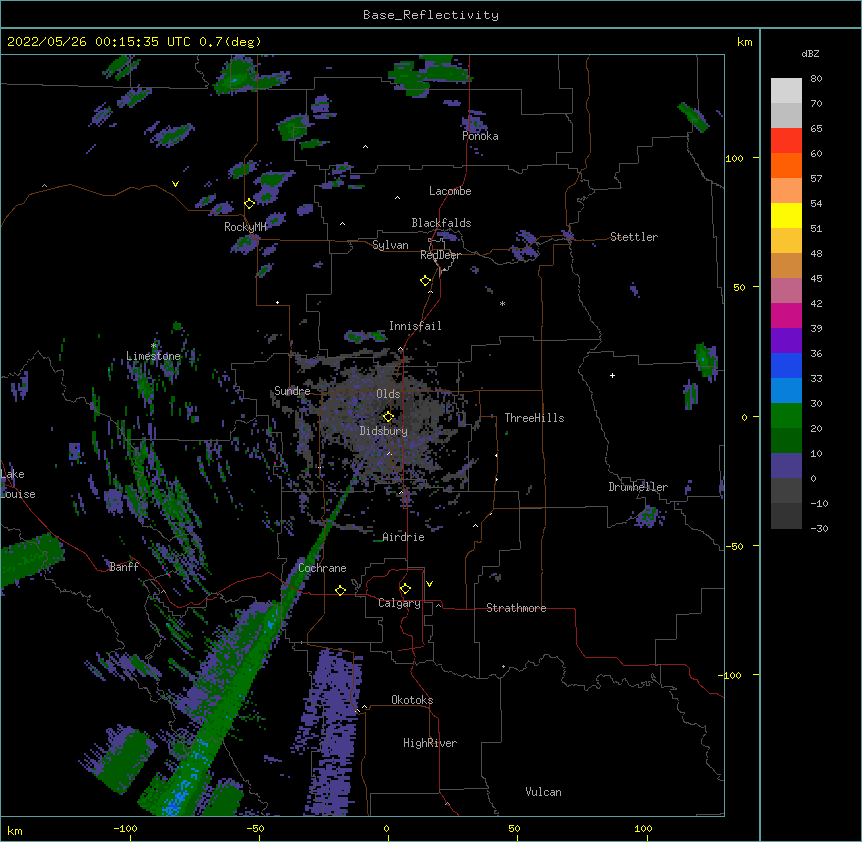Select the yellow diamond marker between Olds and Didsbury
The width and height of the screenshot is (862, 842).
389,417
